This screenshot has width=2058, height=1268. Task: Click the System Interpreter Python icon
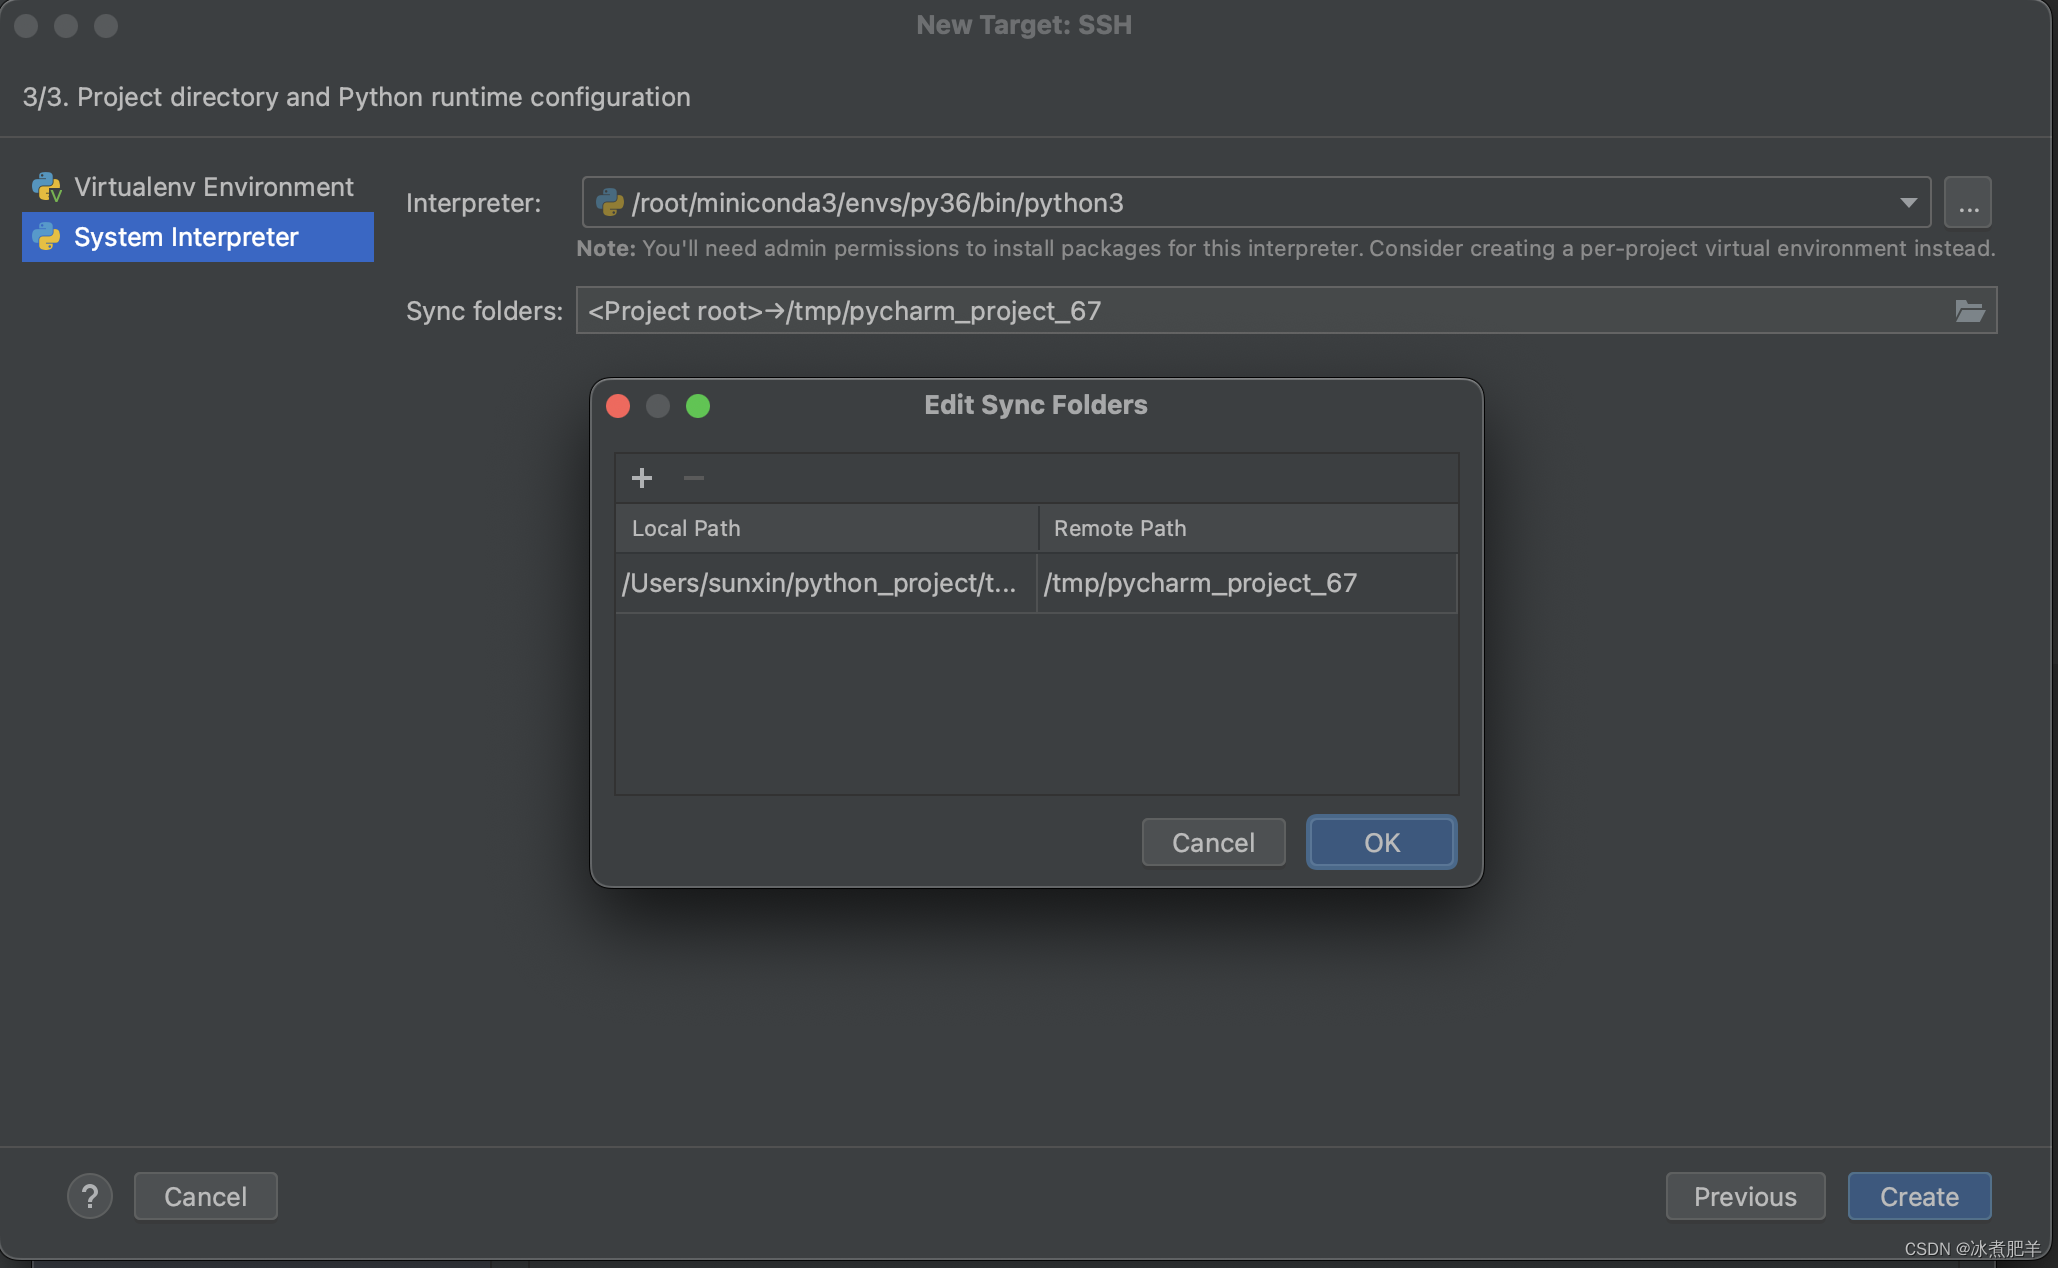point(47,237)
